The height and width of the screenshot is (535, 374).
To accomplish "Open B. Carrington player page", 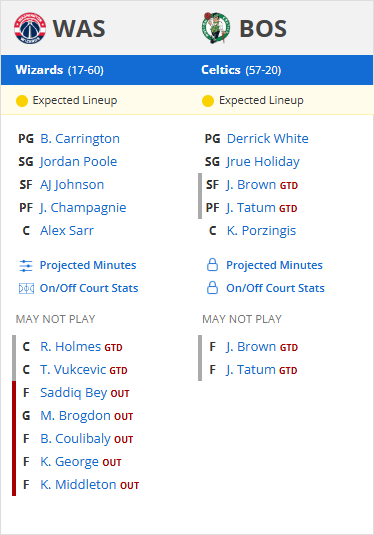I will (x=80, y=139).
